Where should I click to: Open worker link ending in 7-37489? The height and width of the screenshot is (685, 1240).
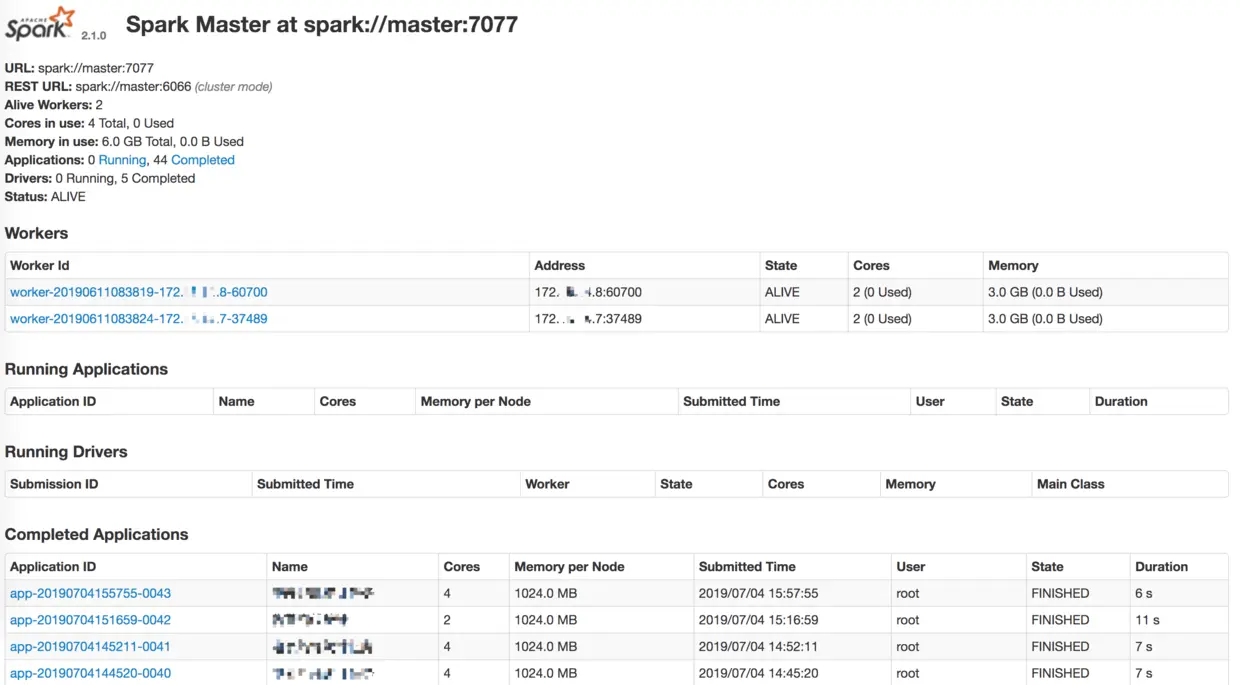(x=139, y=319)
